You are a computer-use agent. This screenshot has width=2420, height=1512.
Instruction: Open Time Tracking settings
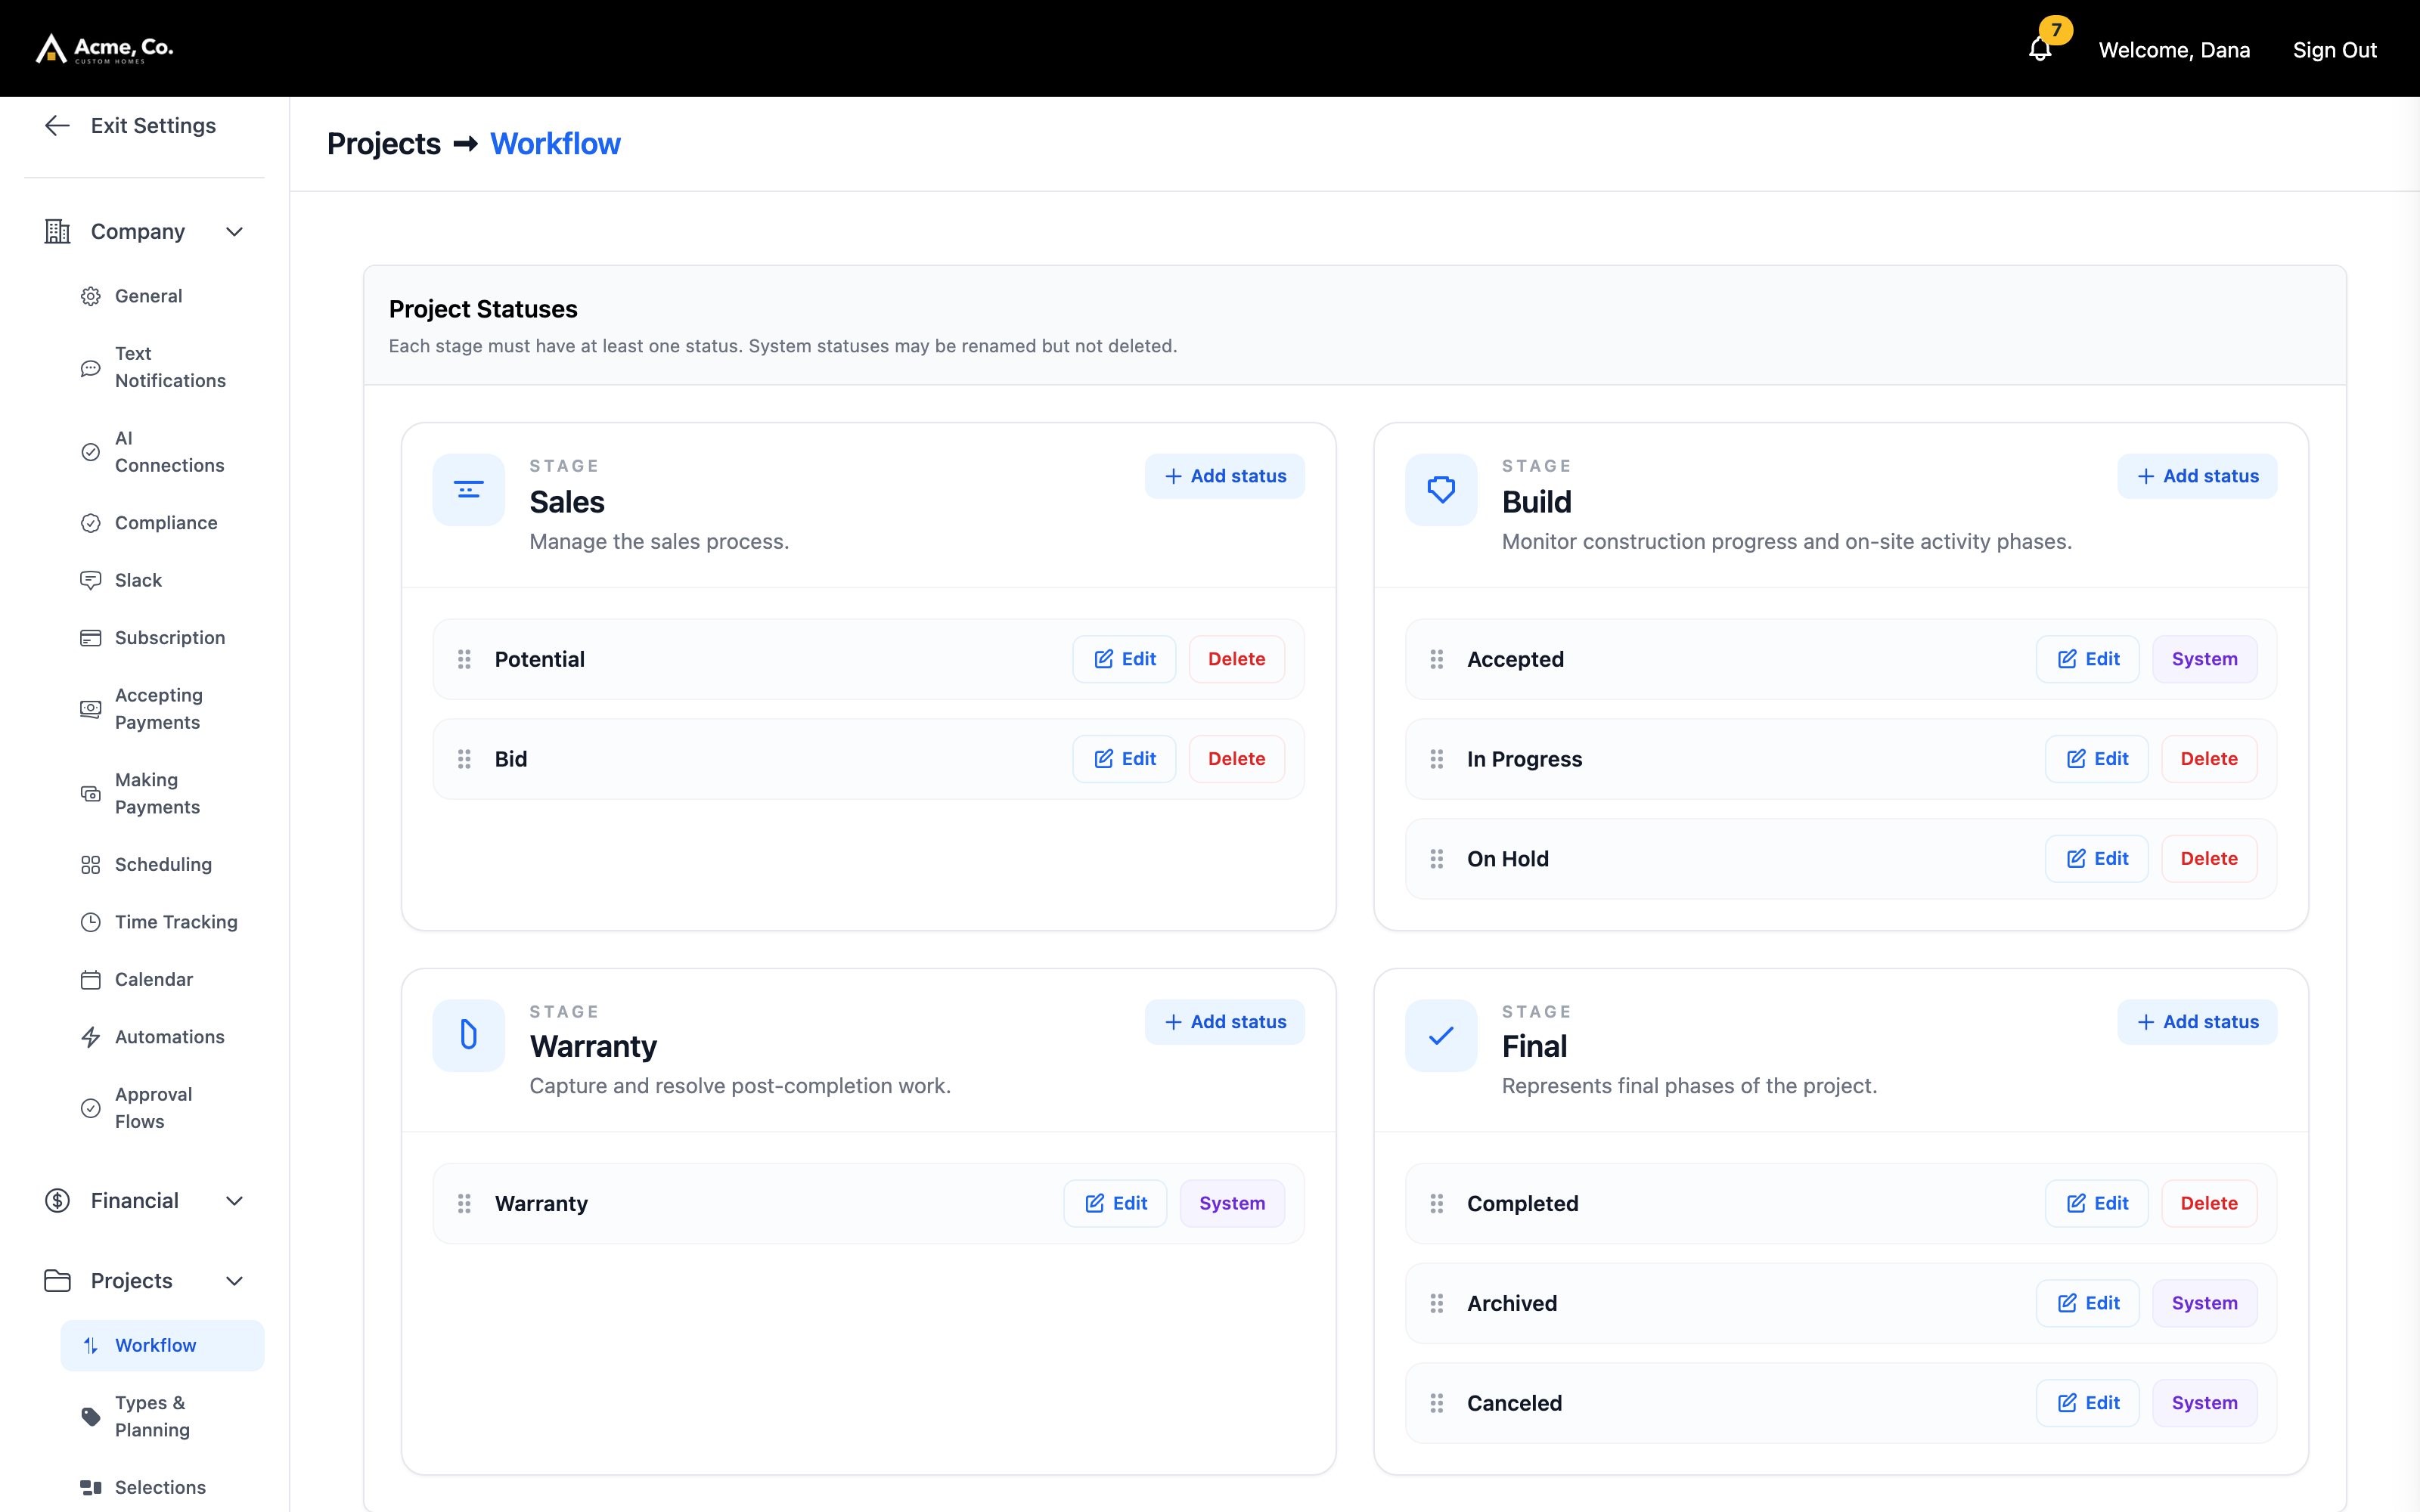click(162, 922)
